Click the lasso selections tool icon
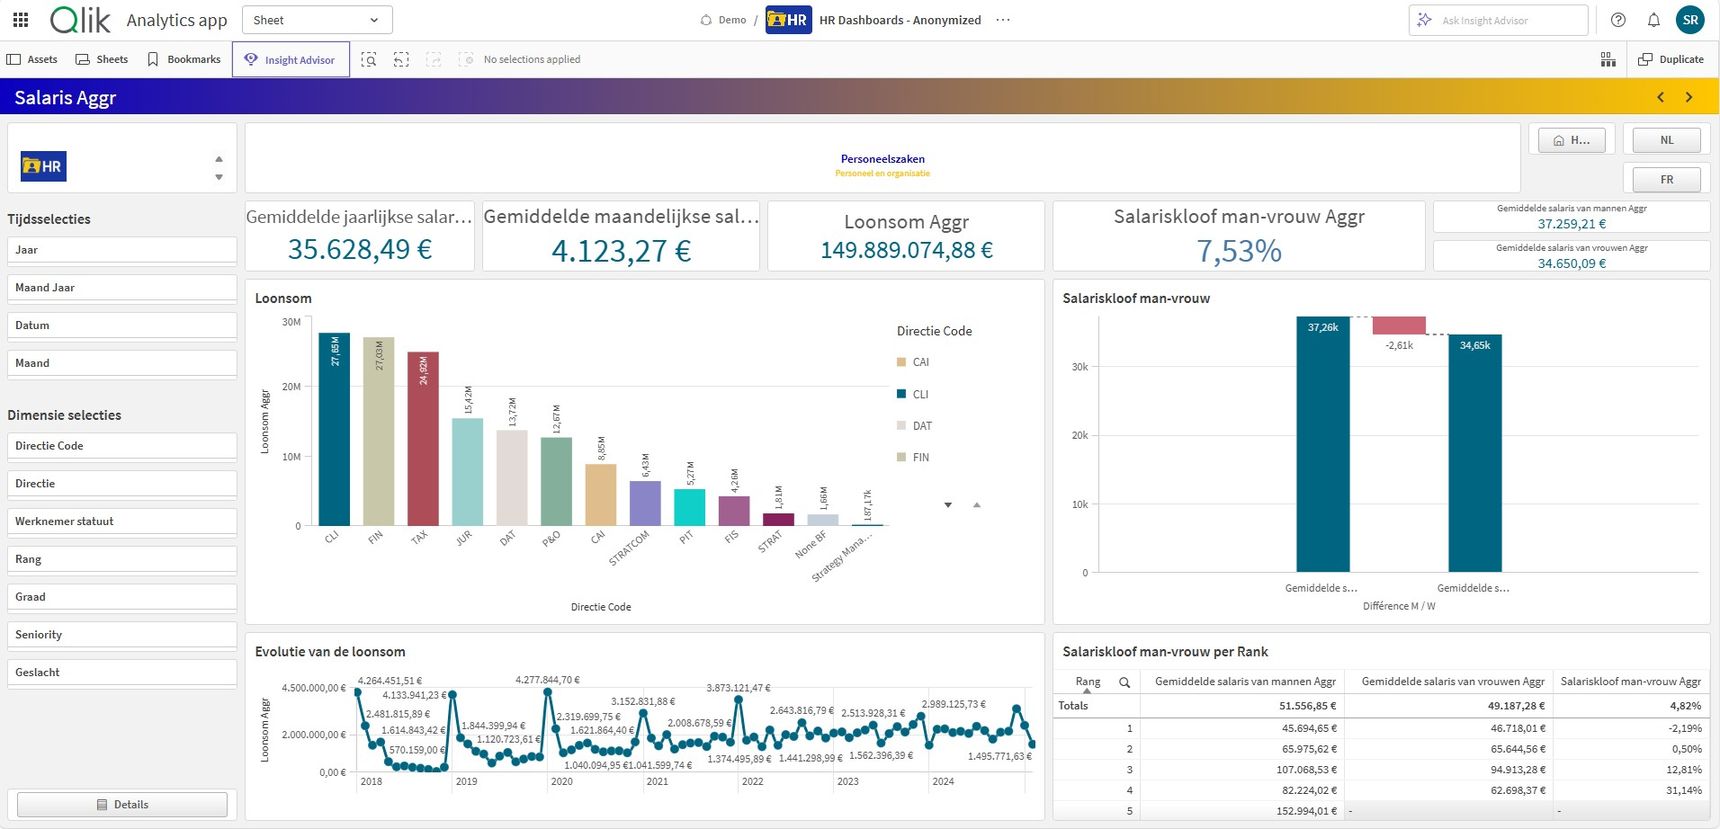Image resolution: width=1720 pixels, height=829 pixels. pos(401,60)
